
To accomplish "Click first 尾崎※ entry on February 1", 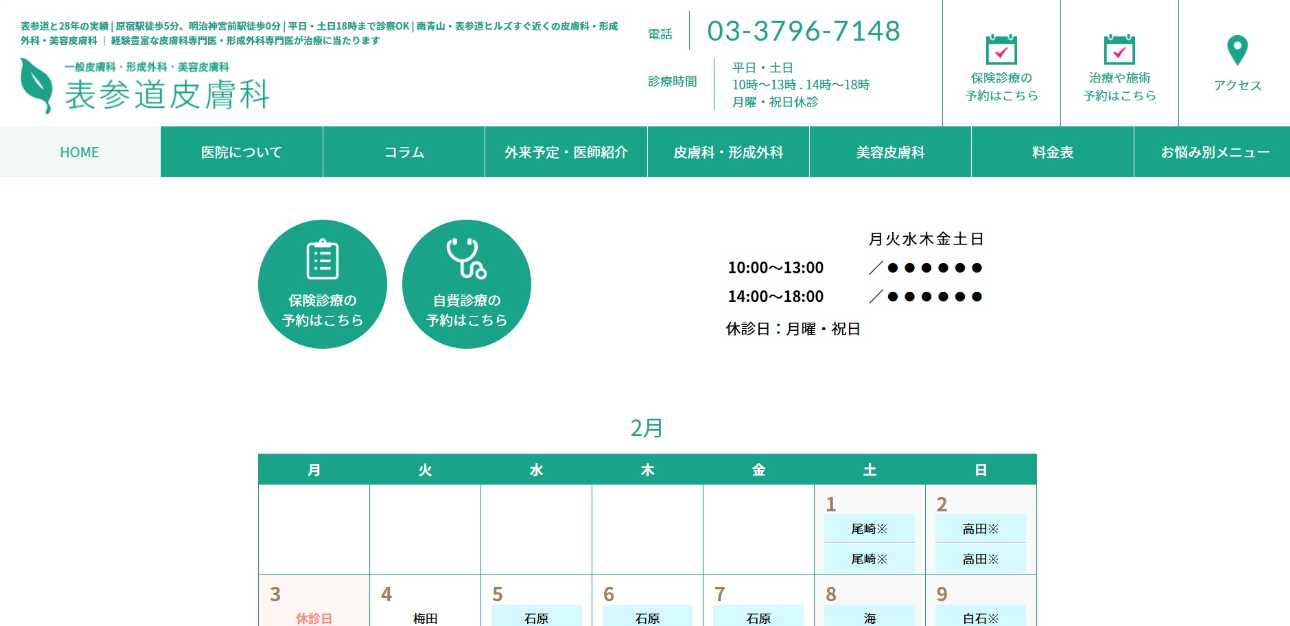I will coord(870,528).
